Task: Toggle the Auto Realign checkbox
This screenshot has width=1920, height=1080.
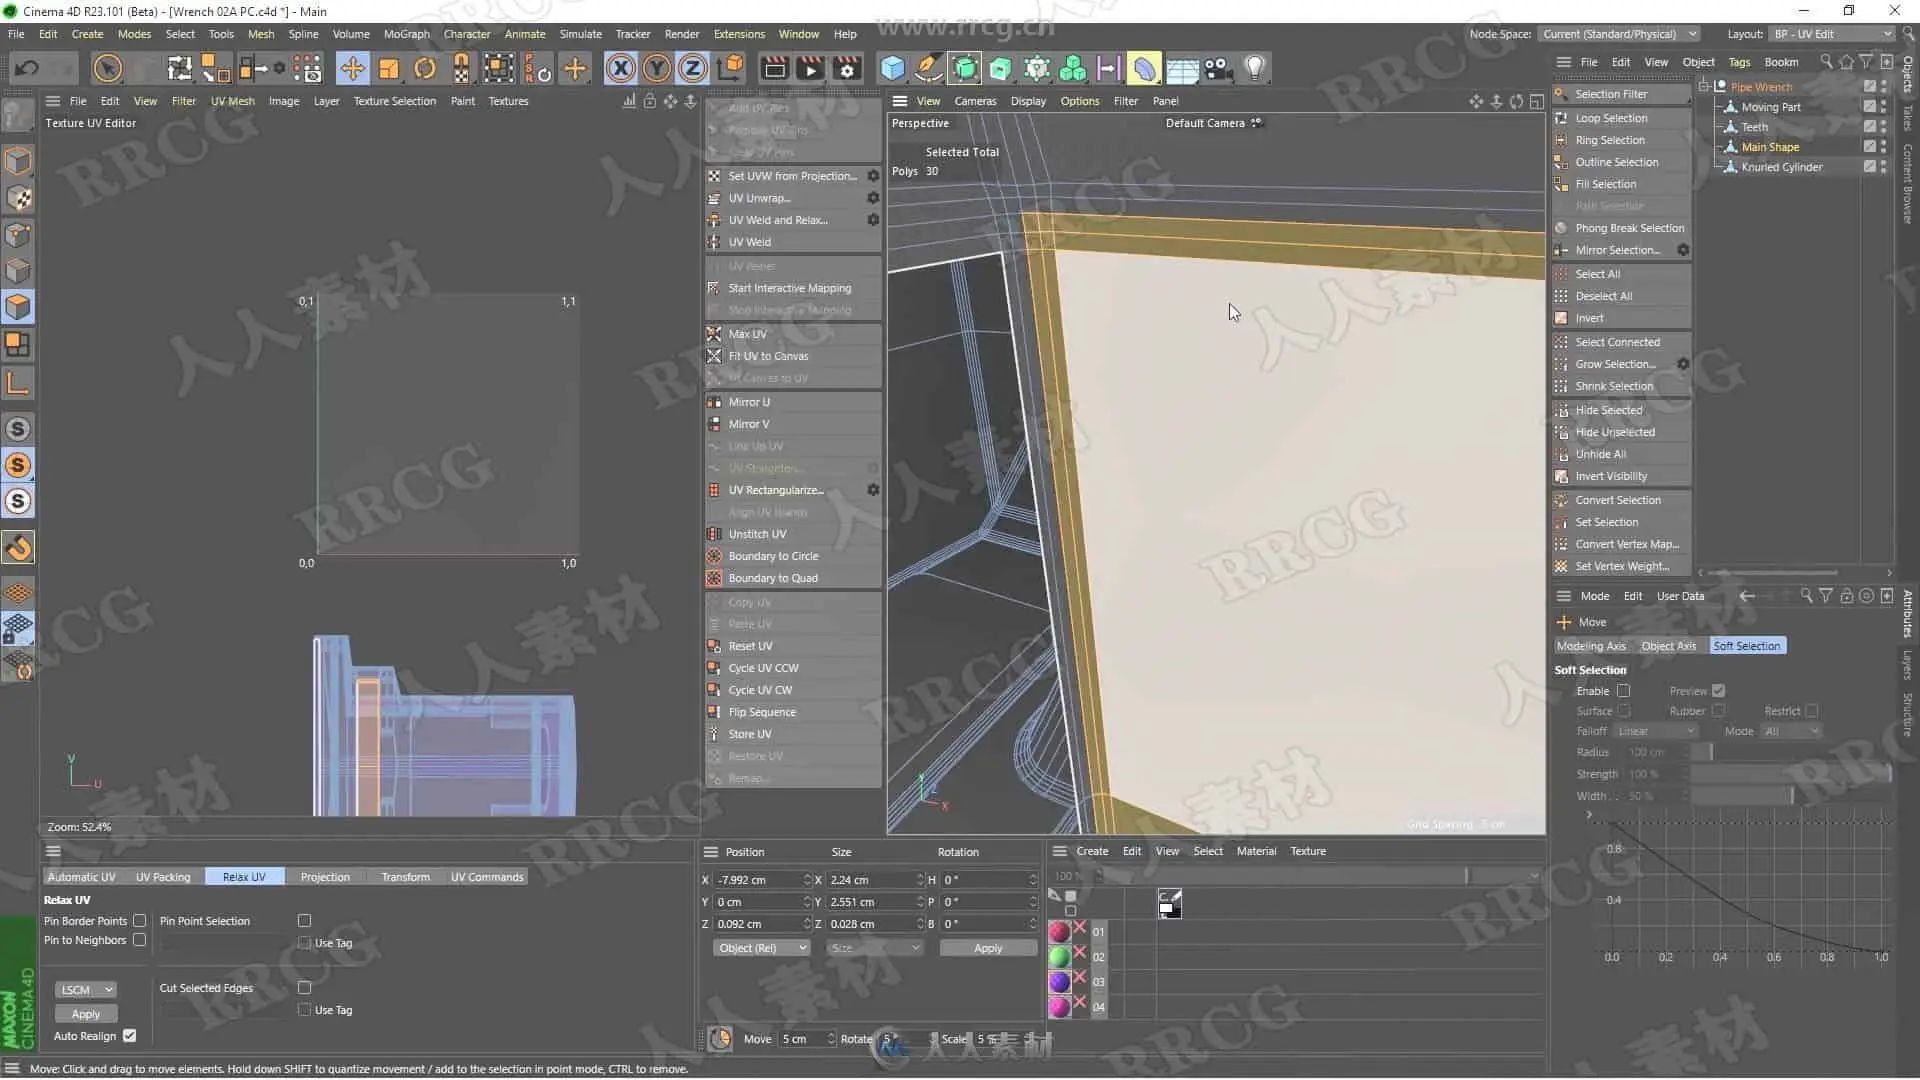Action: (x=130, y=1036)
